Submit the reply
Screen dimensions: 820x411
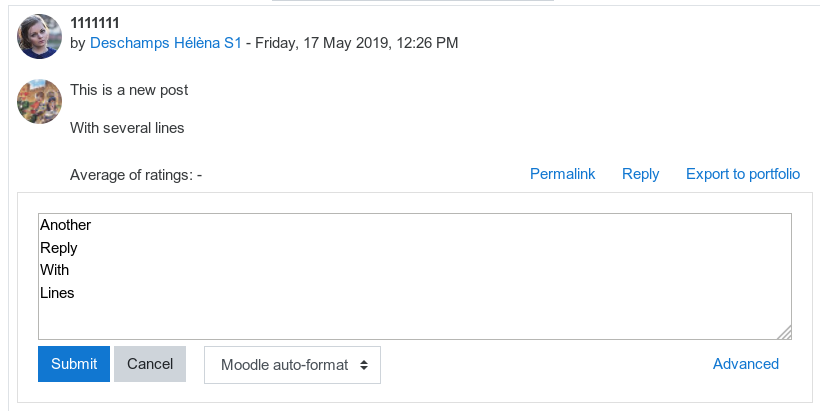[x=74, y=364]
